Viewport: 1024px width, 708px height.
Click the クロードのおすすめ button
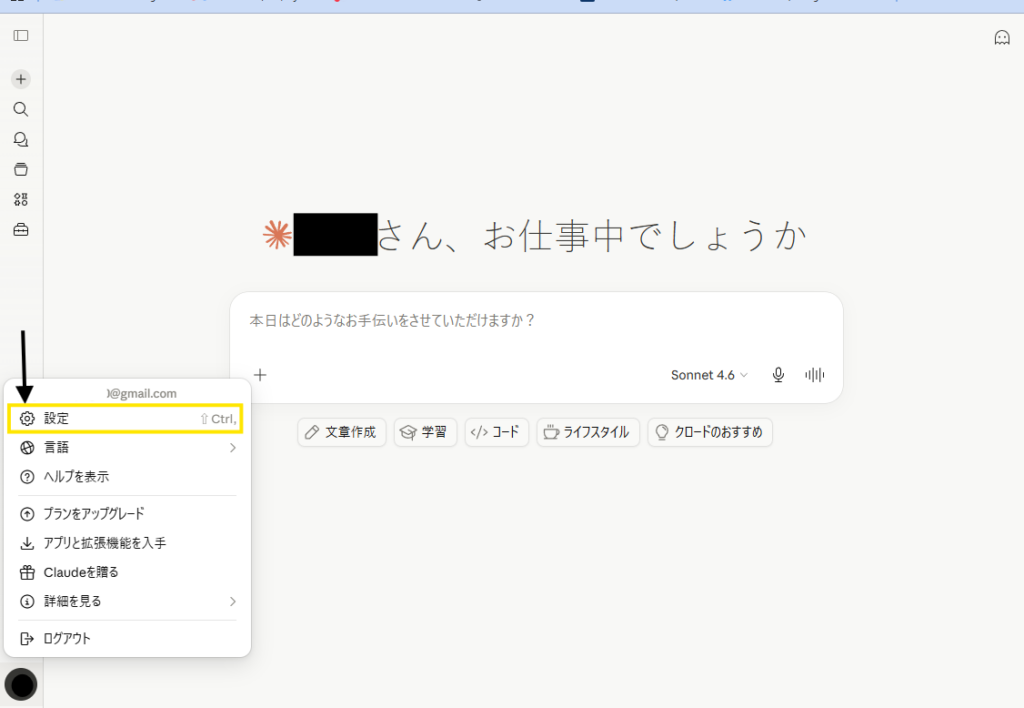(x=710, y=432)
